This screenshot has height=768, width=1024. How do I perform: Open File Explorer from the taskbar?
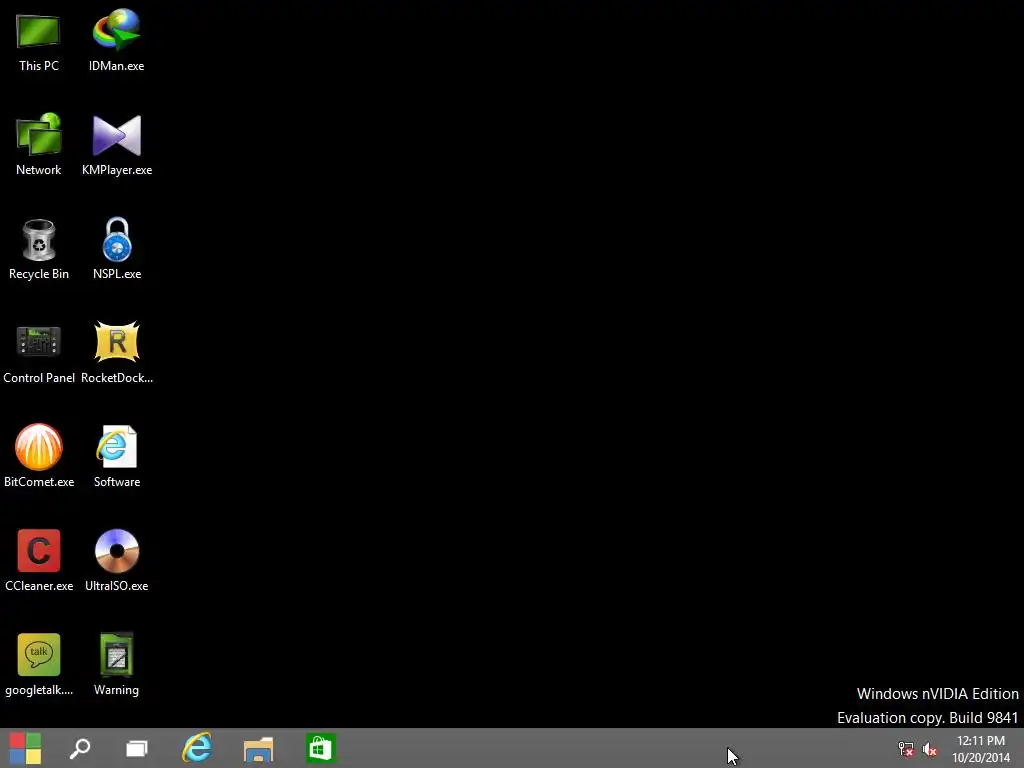pos(258,749)
